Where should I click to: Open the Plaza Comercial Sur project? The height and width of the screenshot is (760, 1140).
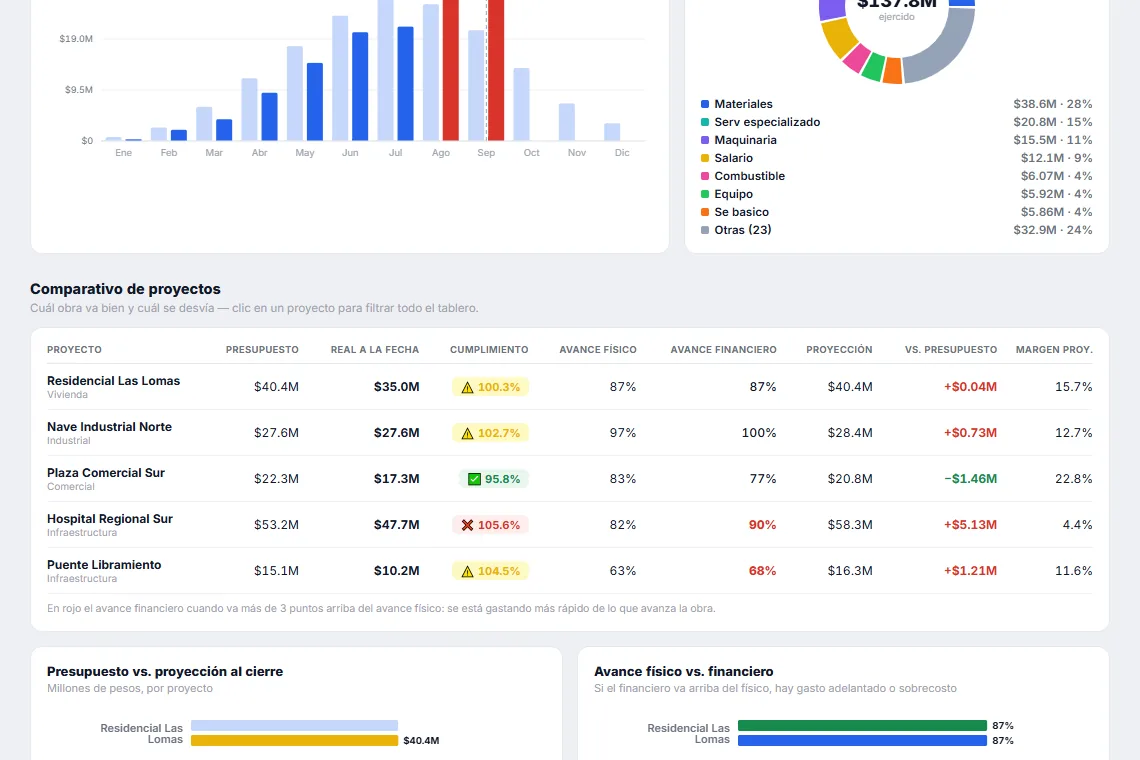(x=569, y=479)
